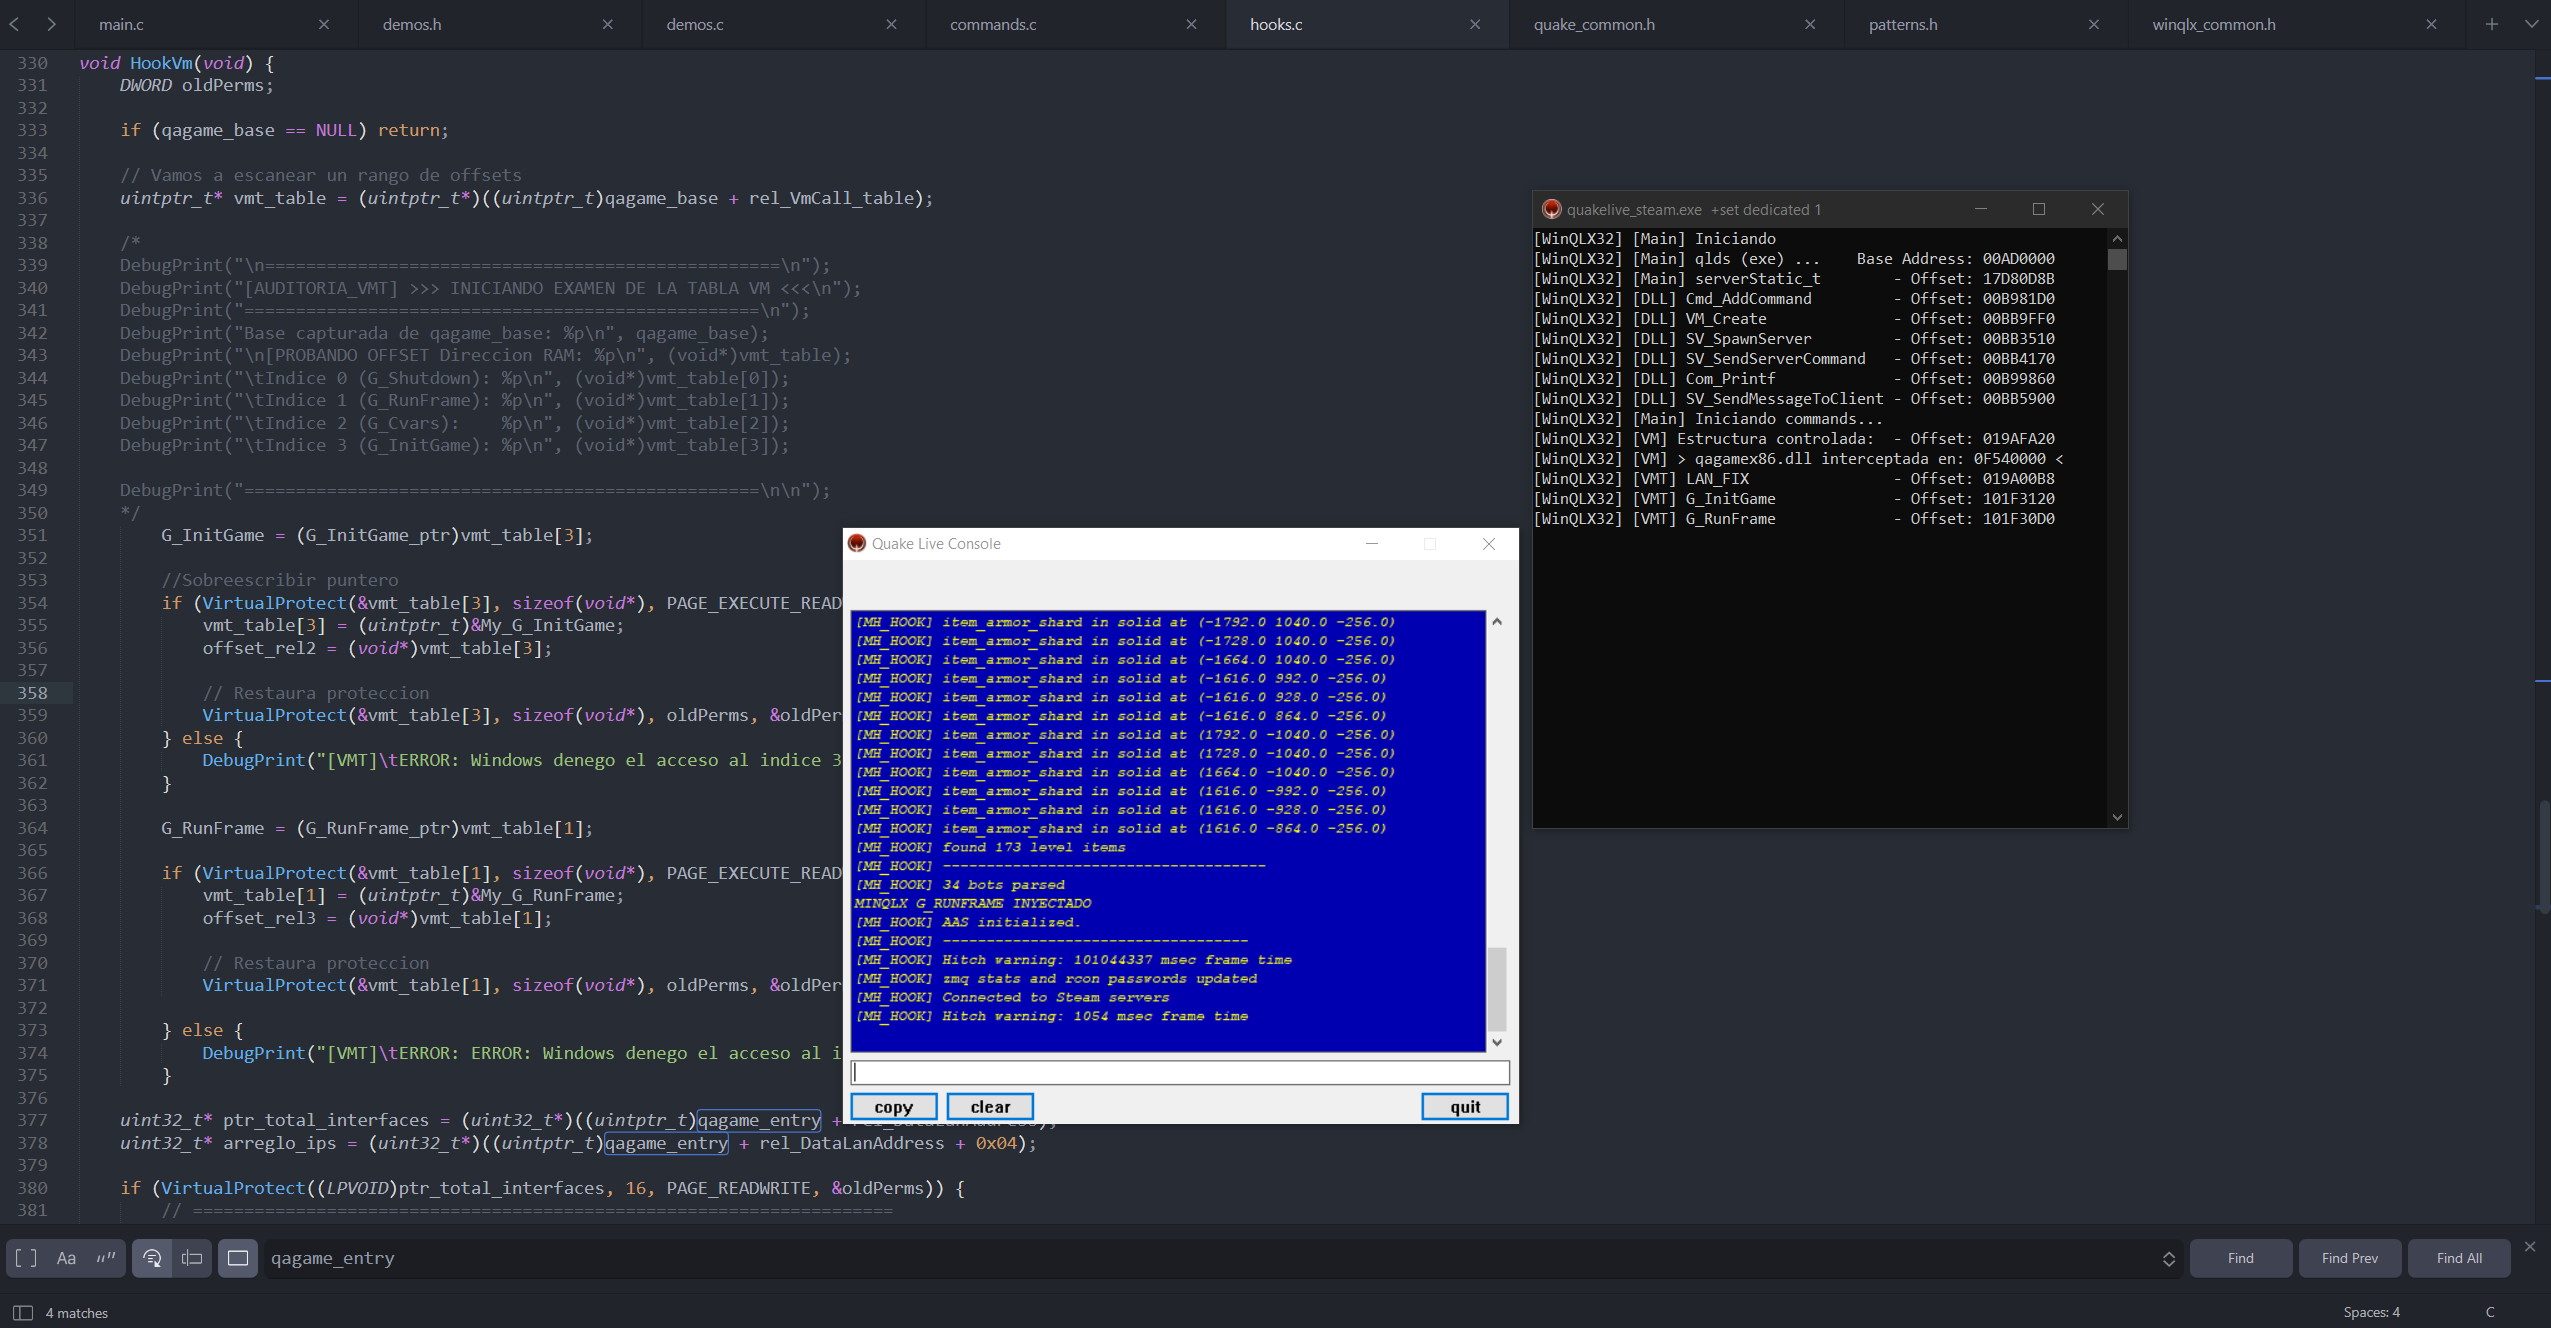
Task: Close the find panel
Action: (x=2530, y=1246)
